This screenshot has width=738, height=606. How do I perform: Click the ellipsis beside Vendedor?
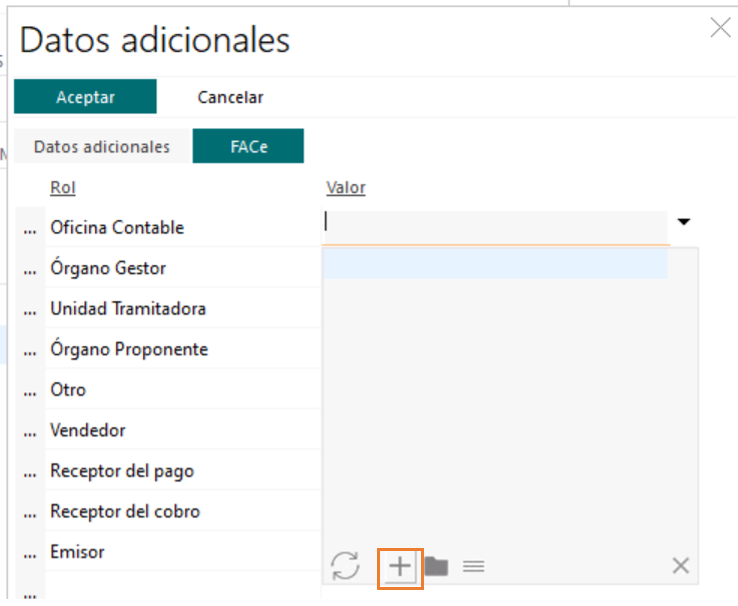click(29, 432)
